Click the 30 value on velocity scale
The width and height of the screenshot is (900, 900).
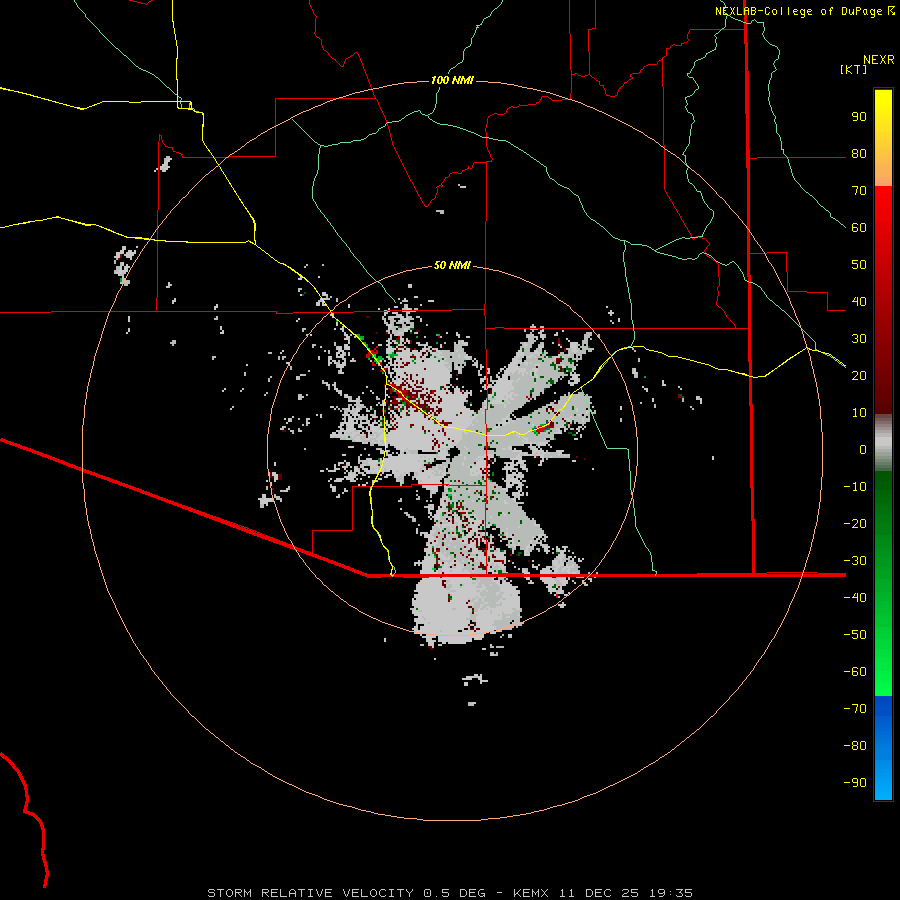point(859,339)
